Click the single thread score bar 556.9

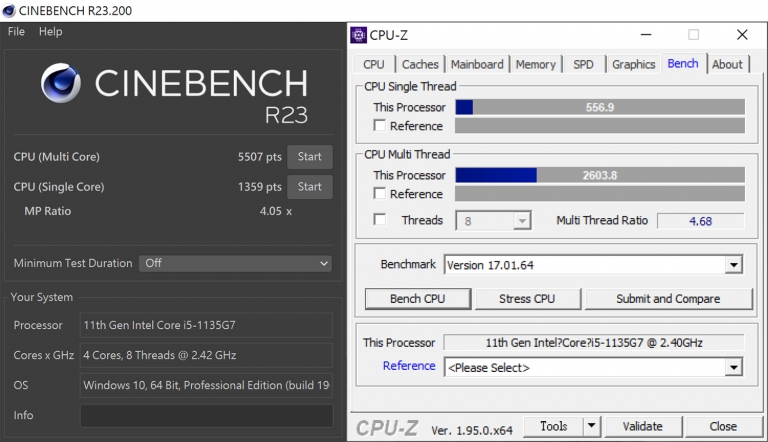(600, 107)
